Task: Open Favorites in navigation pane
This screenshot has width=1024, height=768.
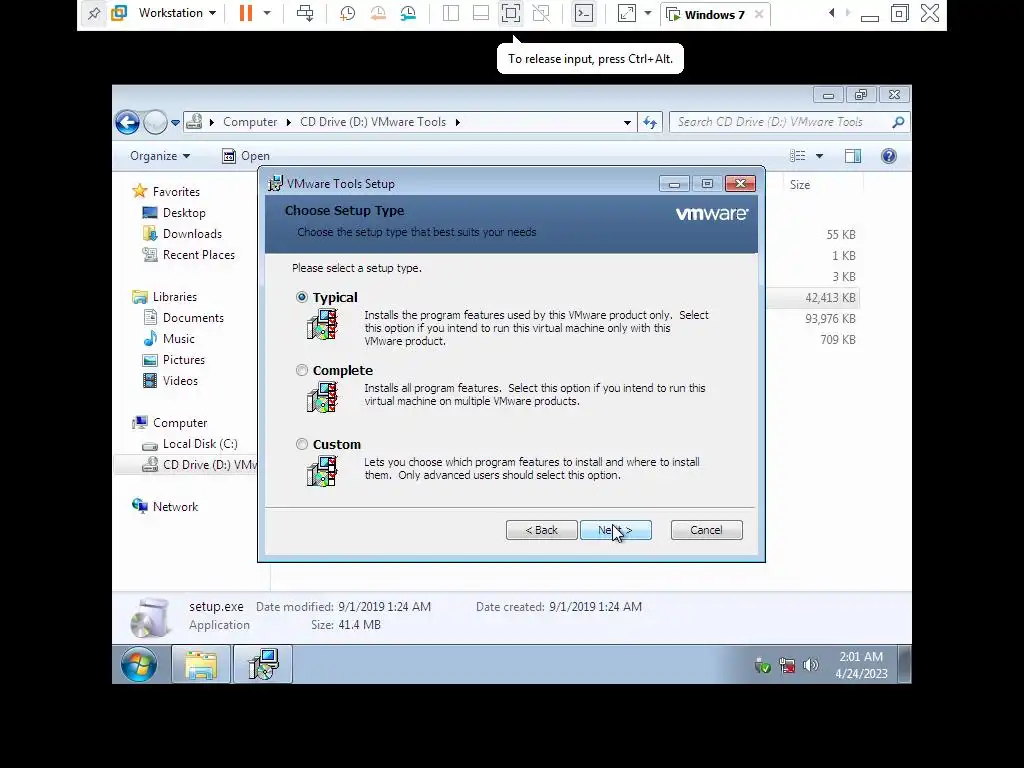Action: pos(176,192)
